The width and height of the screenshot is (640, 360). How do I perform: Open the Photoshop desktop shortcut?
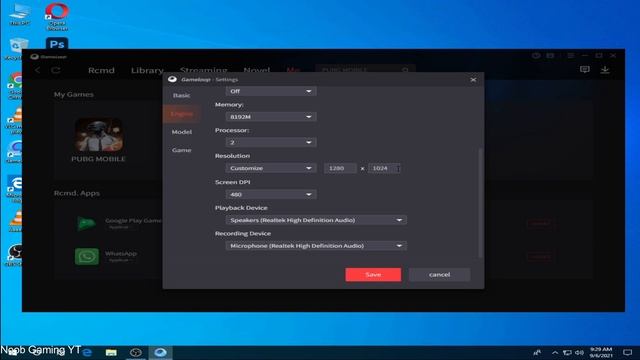click(57, 44)
